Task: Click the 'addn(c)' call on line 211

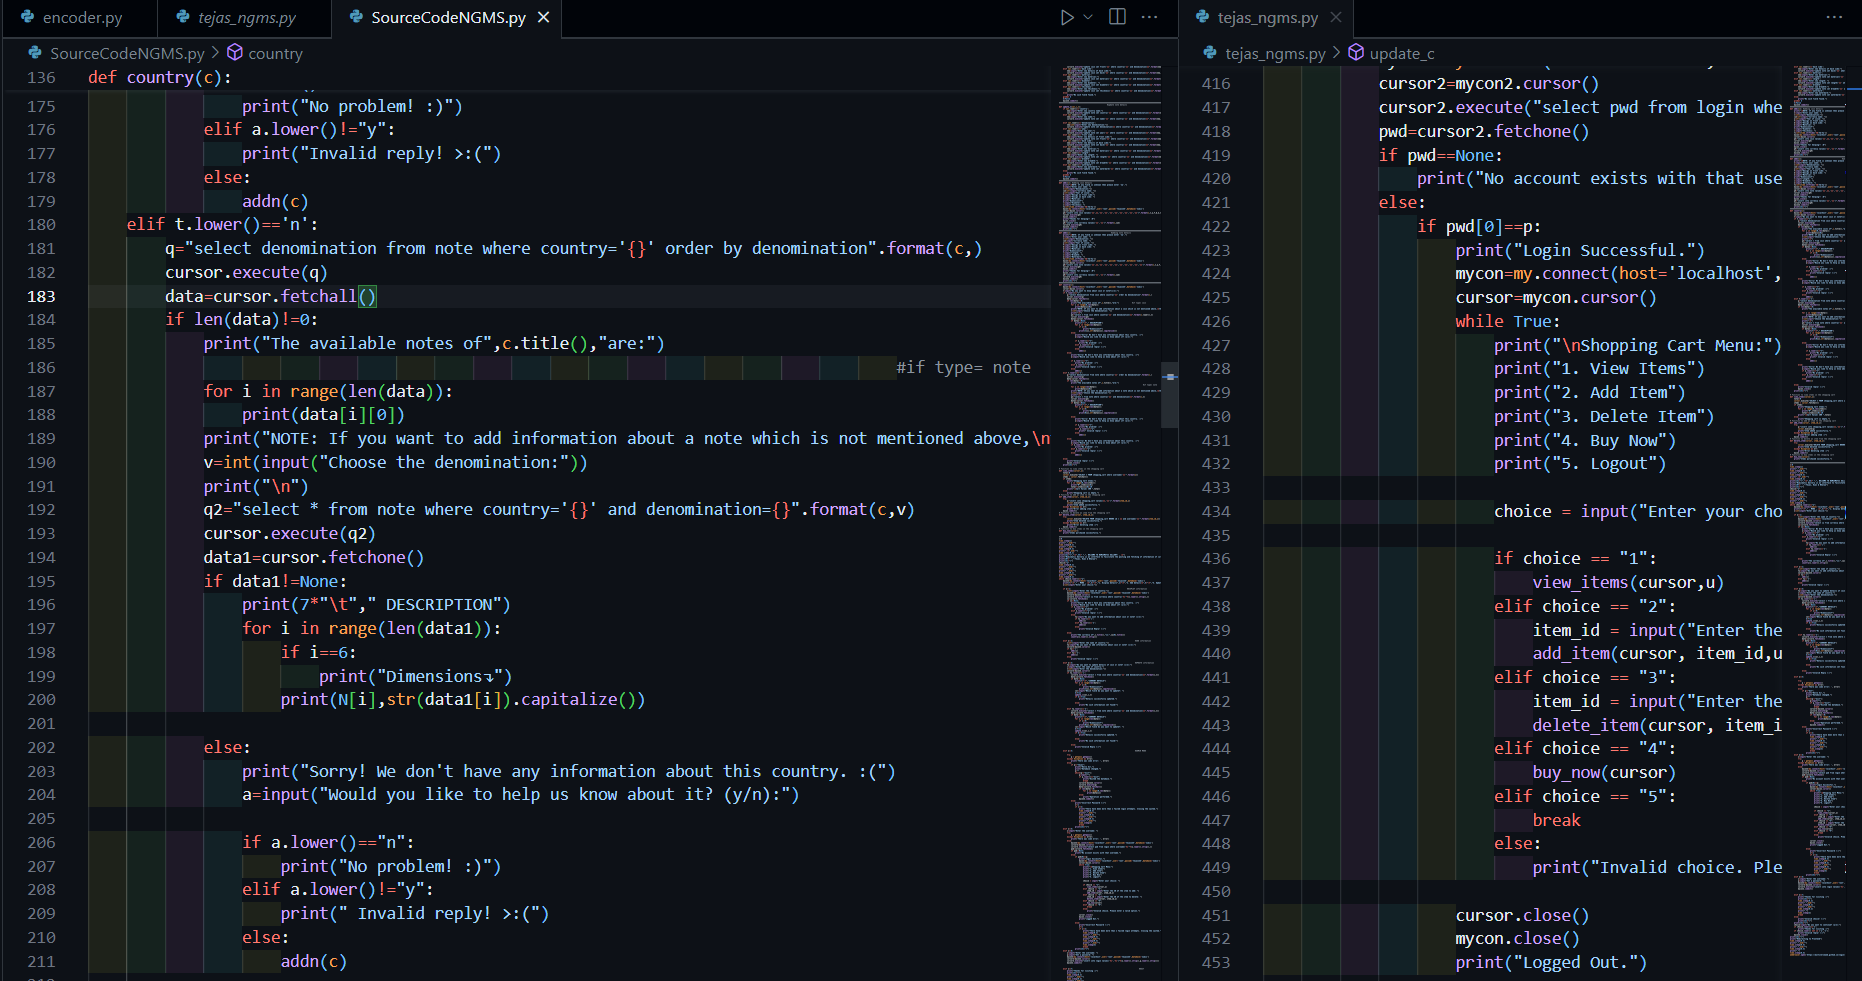Action: (314, 961)
